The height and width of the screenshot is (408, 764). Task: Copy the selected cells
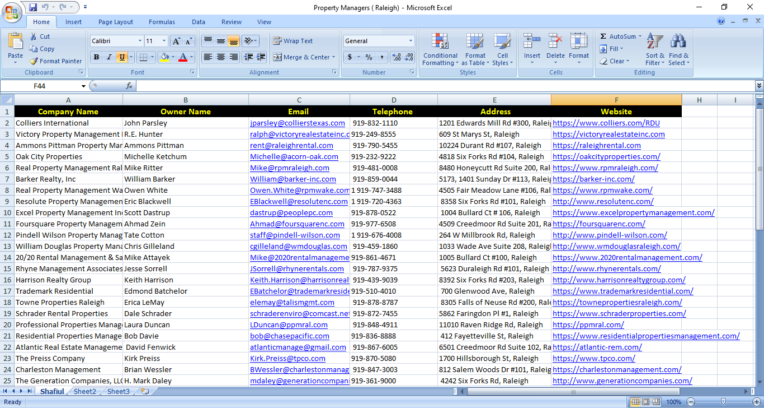(42, 49)
